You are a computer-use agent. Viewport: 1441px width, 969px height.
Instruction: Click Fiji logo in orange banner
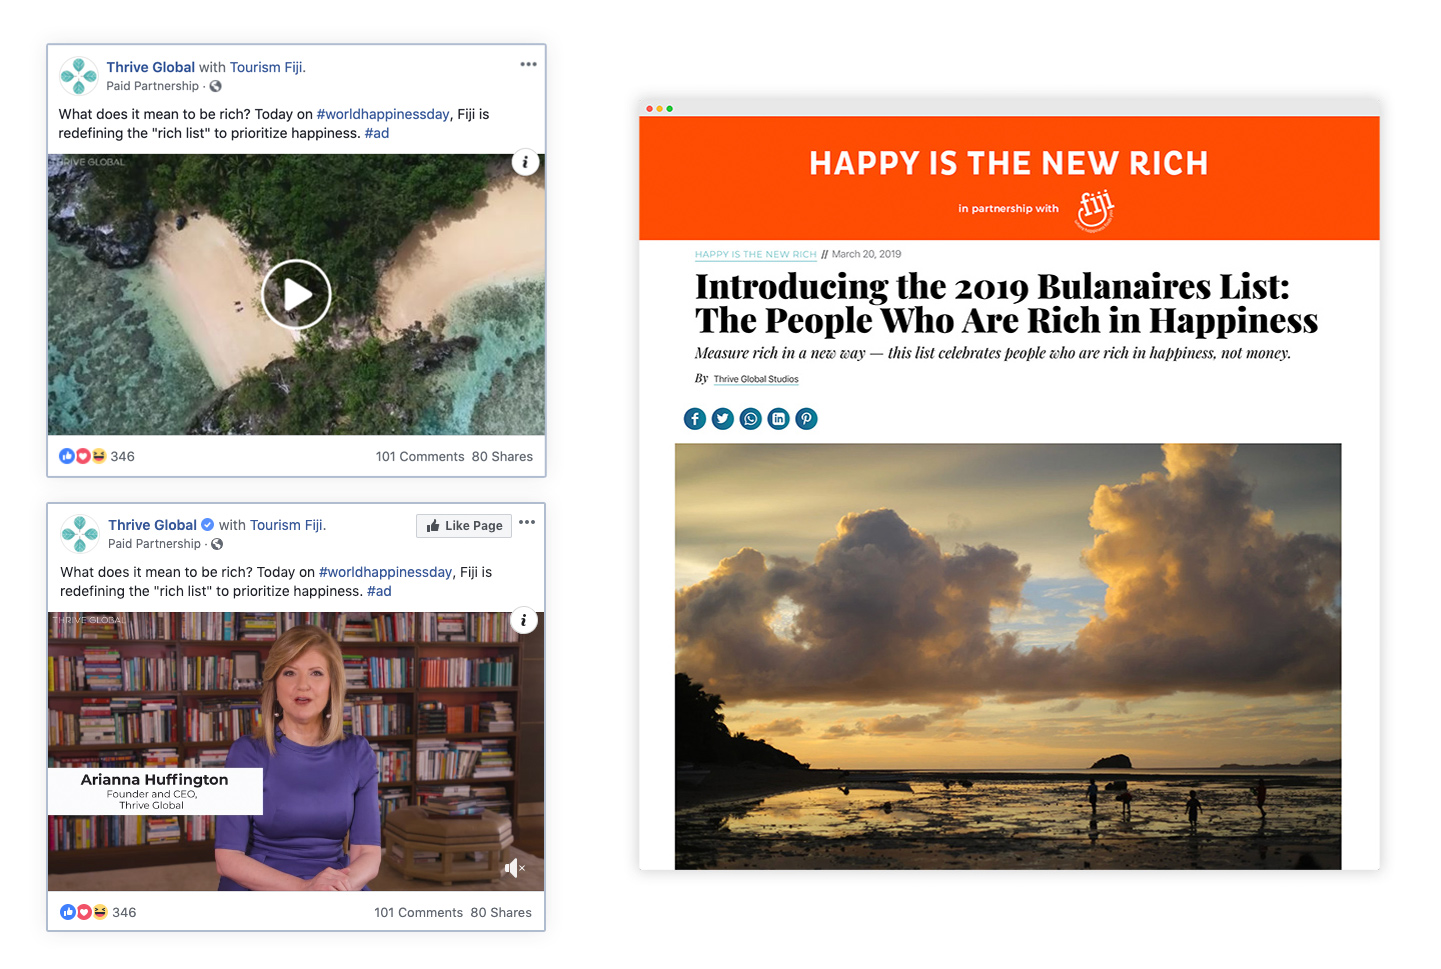click(1094, 210)
